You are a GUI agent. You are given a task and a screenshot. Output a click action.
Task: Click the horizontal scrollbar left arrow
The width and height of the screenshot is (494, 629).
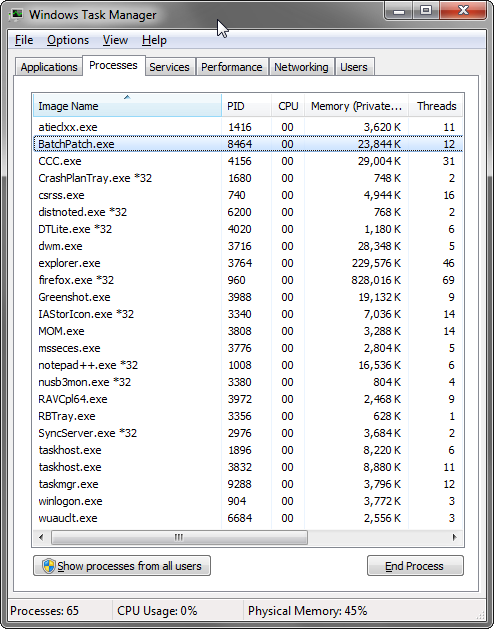(41, 537)
